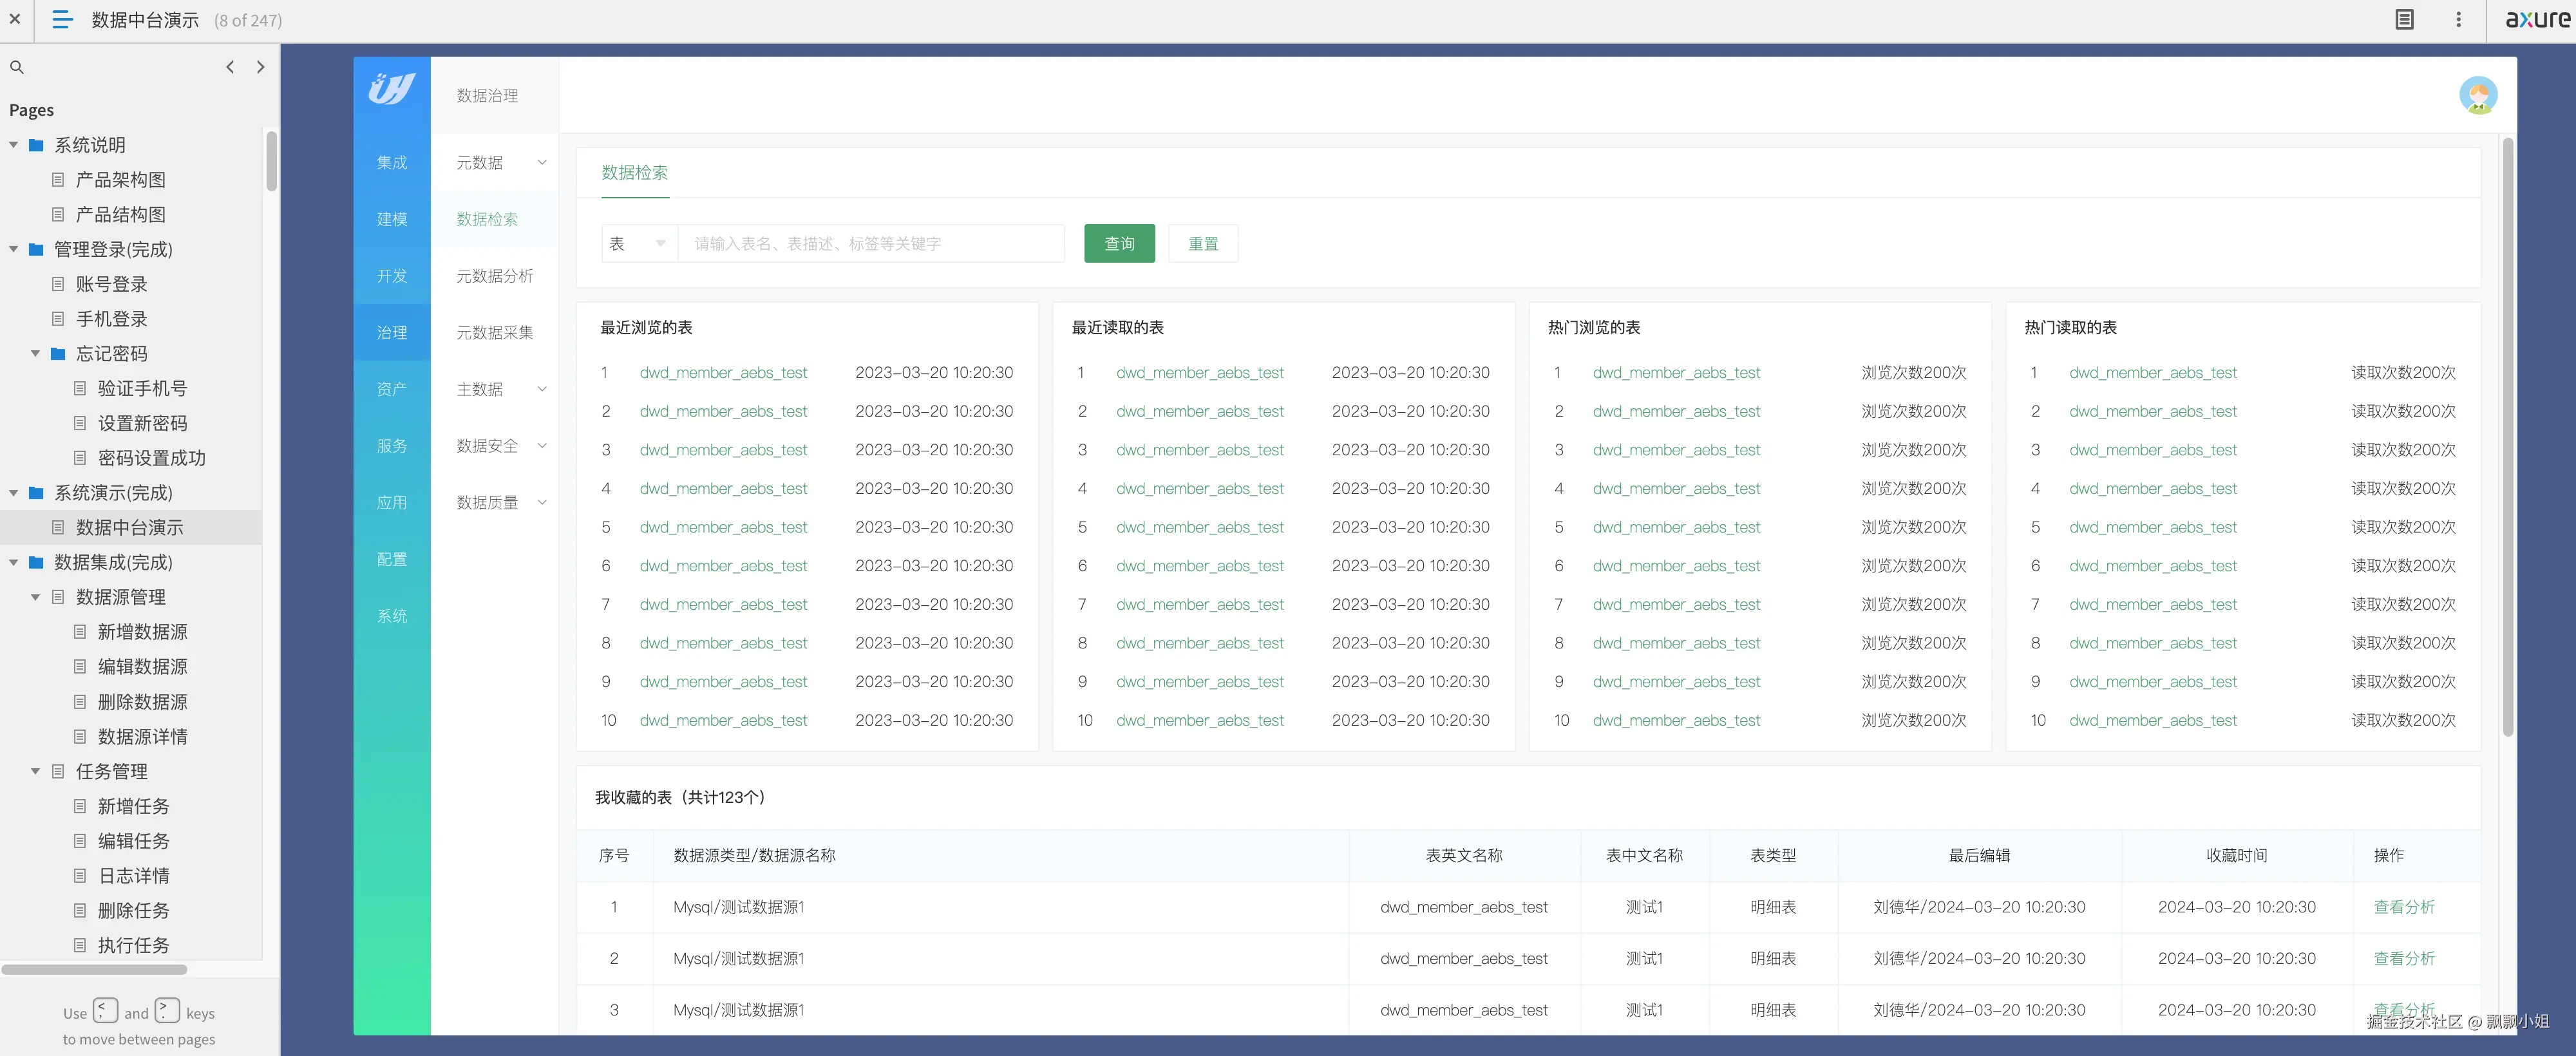Click the 查询 button
The height and width of the screenshot is (1056, 2576).
click(1119, 243)
